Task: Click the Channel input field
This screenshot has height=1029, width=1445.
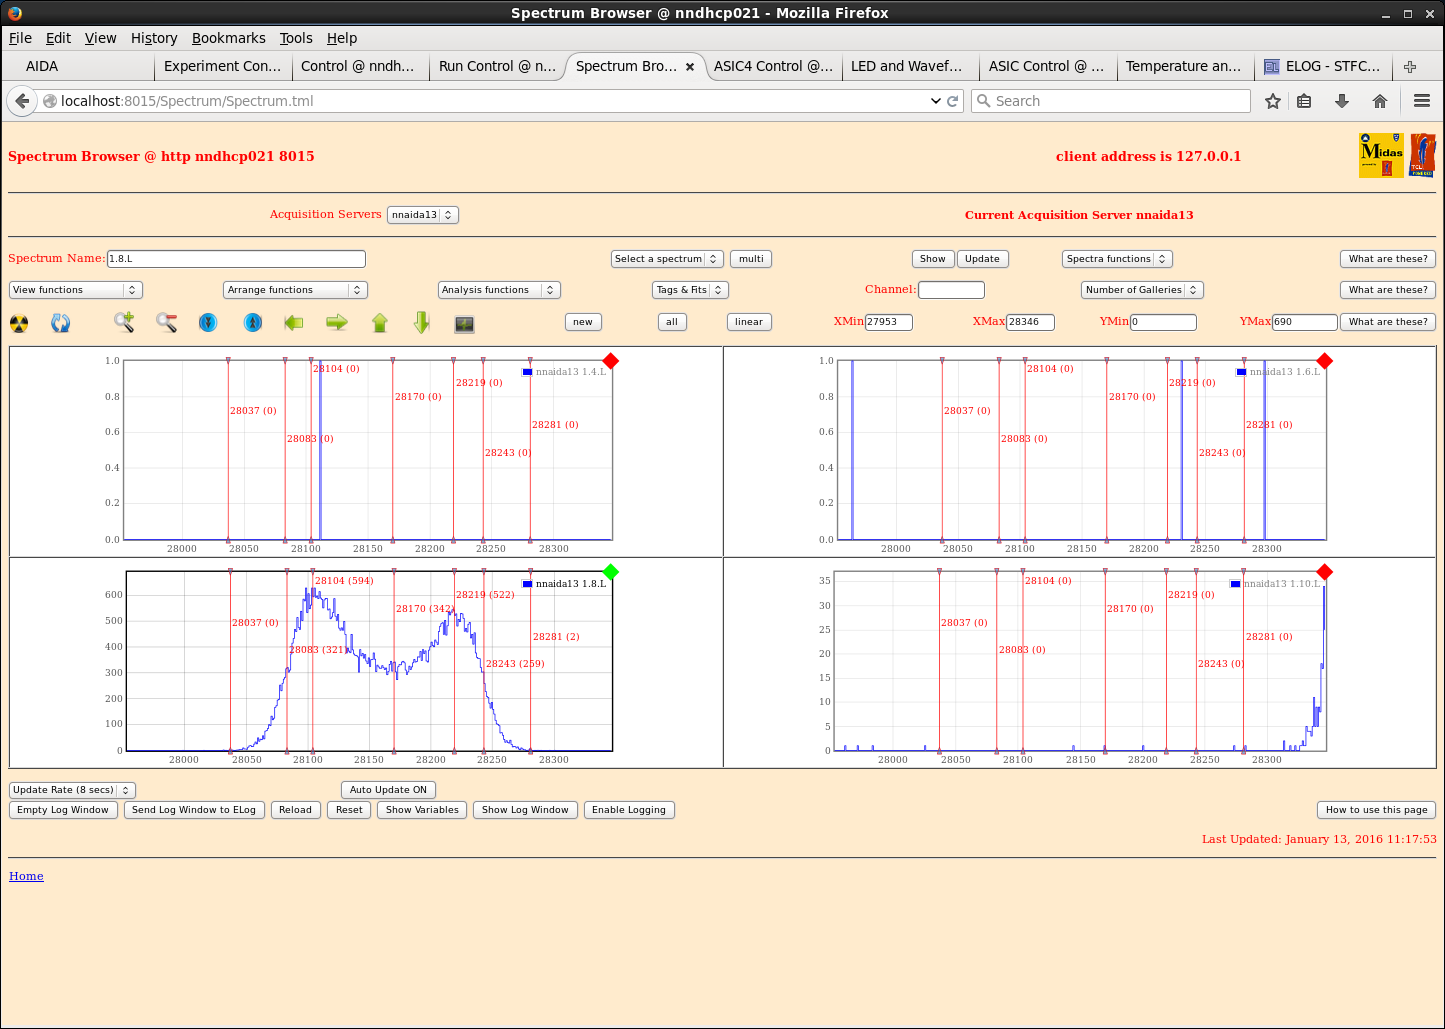Action: coord(951,290)
